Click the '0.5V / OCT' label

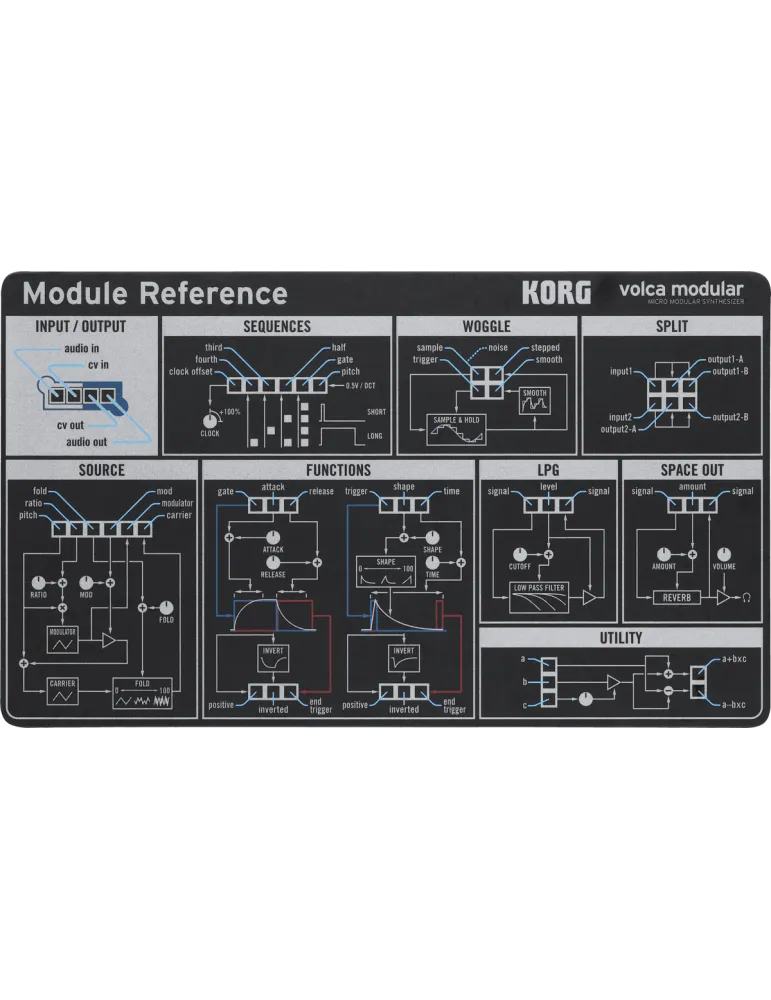tap(361, 386)
